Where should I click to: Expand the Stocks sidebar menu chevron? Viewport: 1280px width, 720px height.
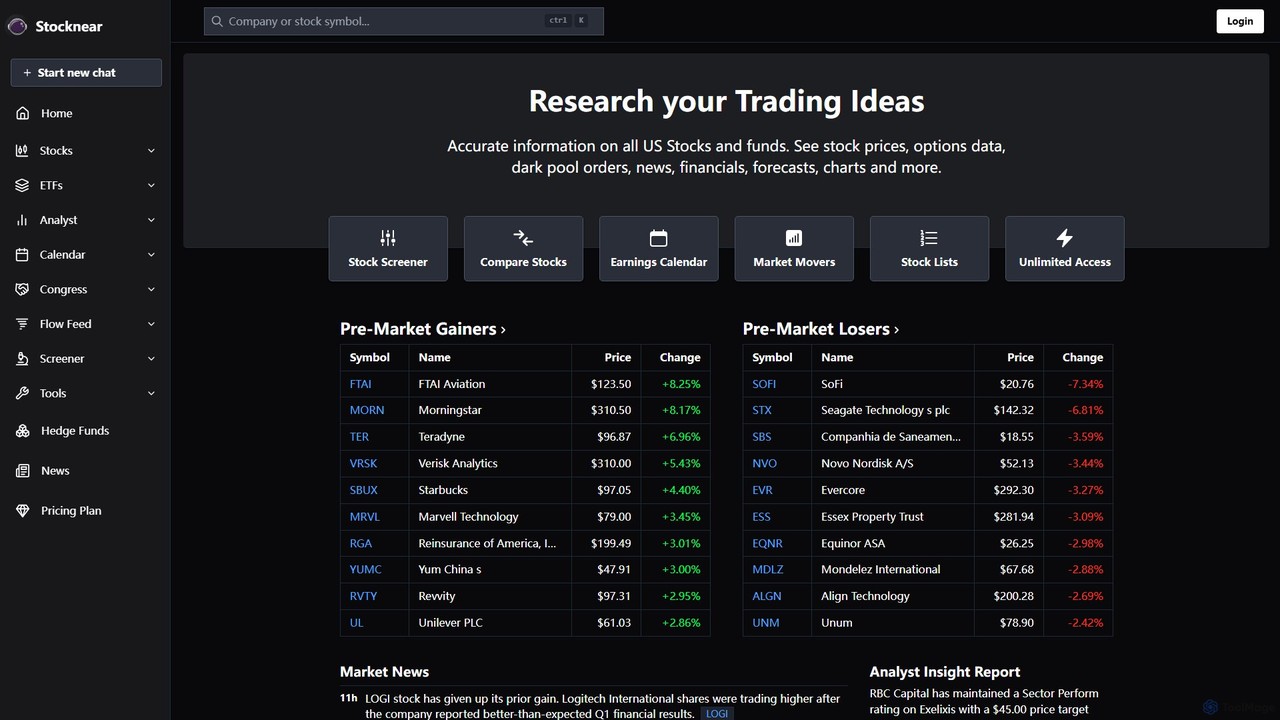pyautogui.click(x=151, y=151)
